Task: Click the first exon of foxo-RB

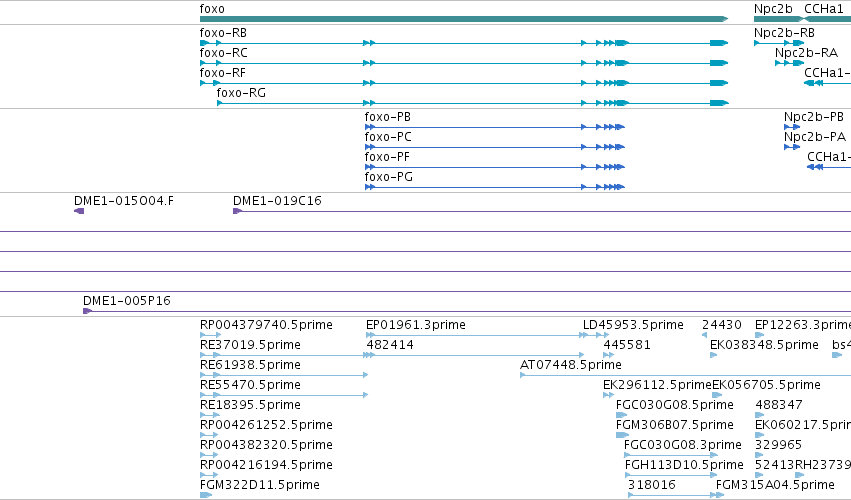Action: (x=205, y=43)
